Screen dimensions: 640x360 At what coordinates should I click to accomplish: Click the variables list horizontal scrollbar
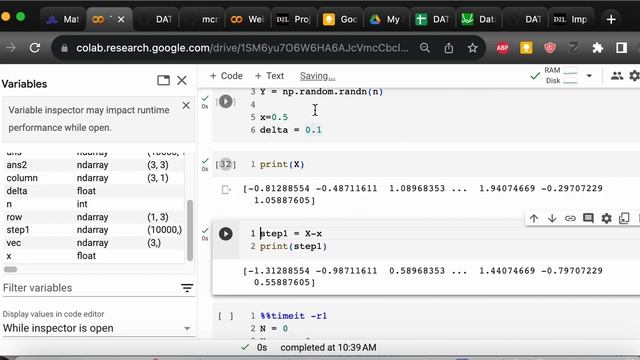click(11, 269)
